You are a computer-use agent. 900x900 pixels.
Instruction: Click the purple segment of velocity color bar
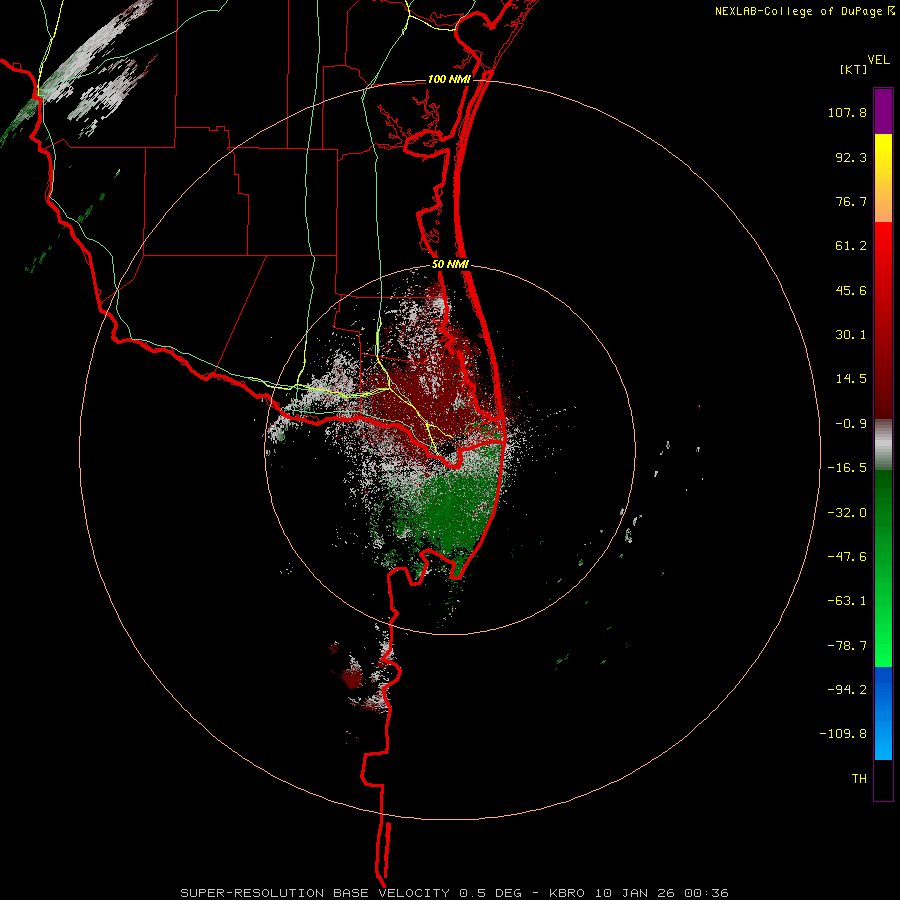[883, 111]
